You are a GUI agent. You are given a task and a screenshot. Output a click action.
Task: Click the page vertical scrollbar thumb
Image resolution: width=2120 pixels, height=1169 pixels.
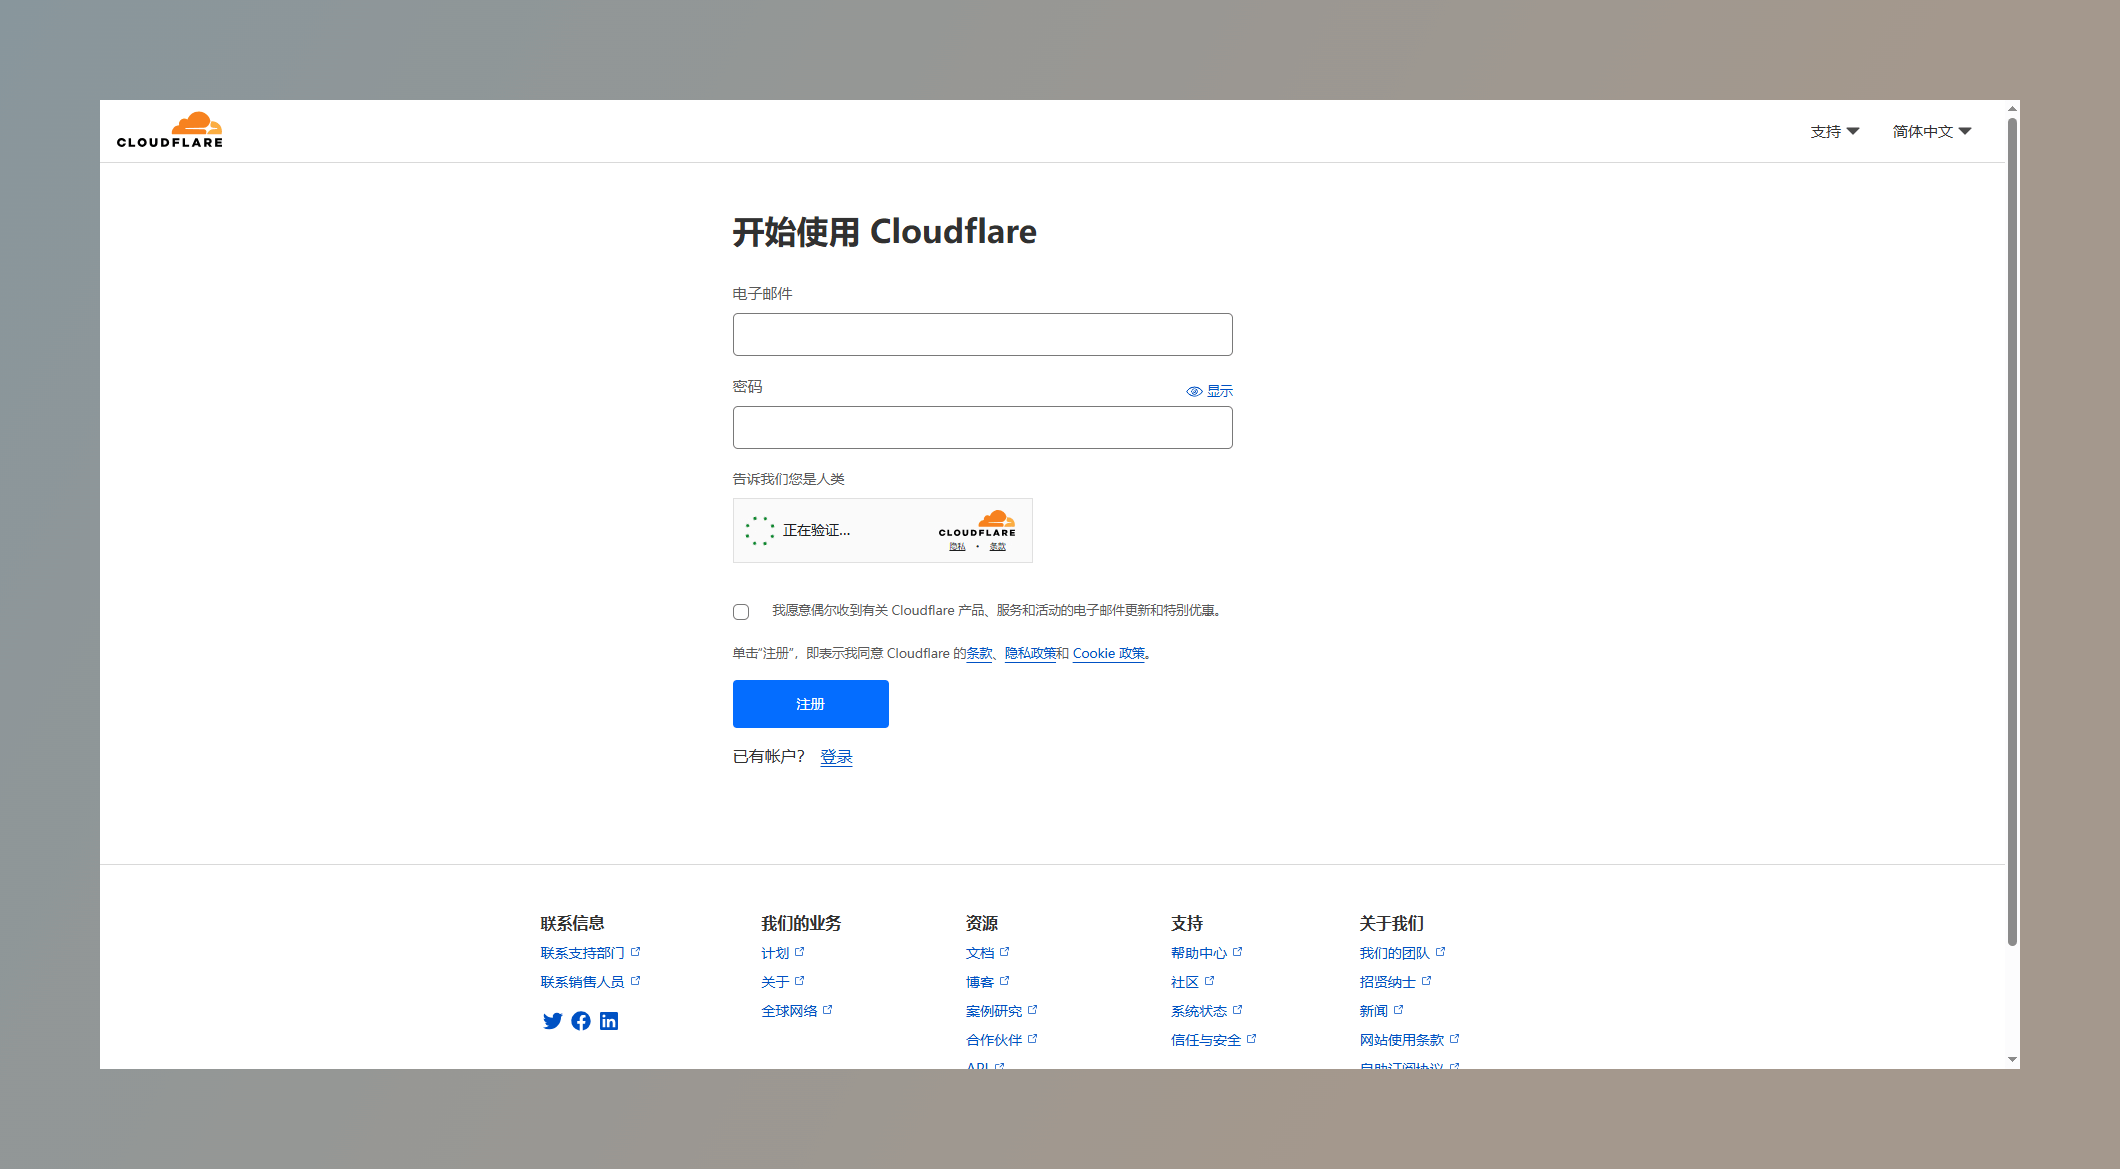[2012, 531]
